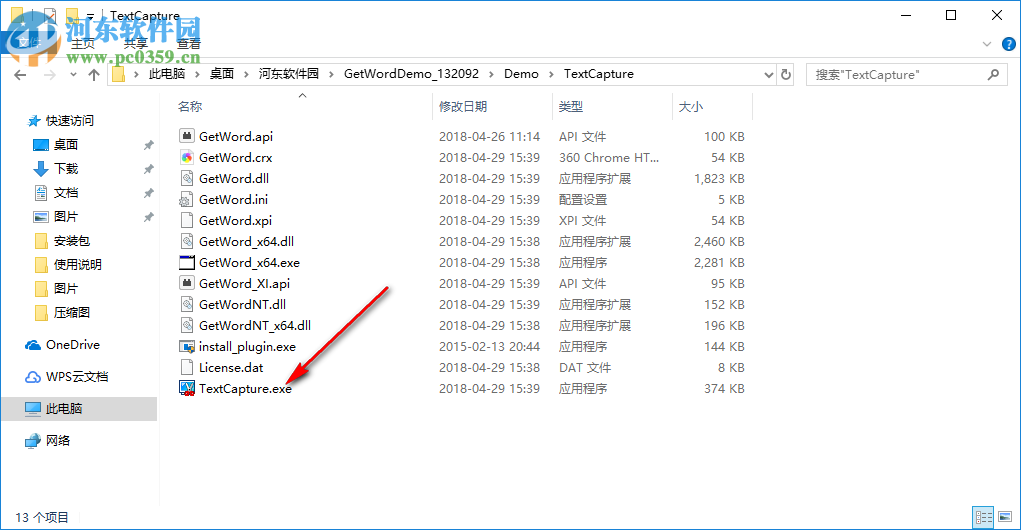The width and height of the screenshot is (1021, 530).
Task: Open the GetWord.api file icon
Action: point(187,136)
